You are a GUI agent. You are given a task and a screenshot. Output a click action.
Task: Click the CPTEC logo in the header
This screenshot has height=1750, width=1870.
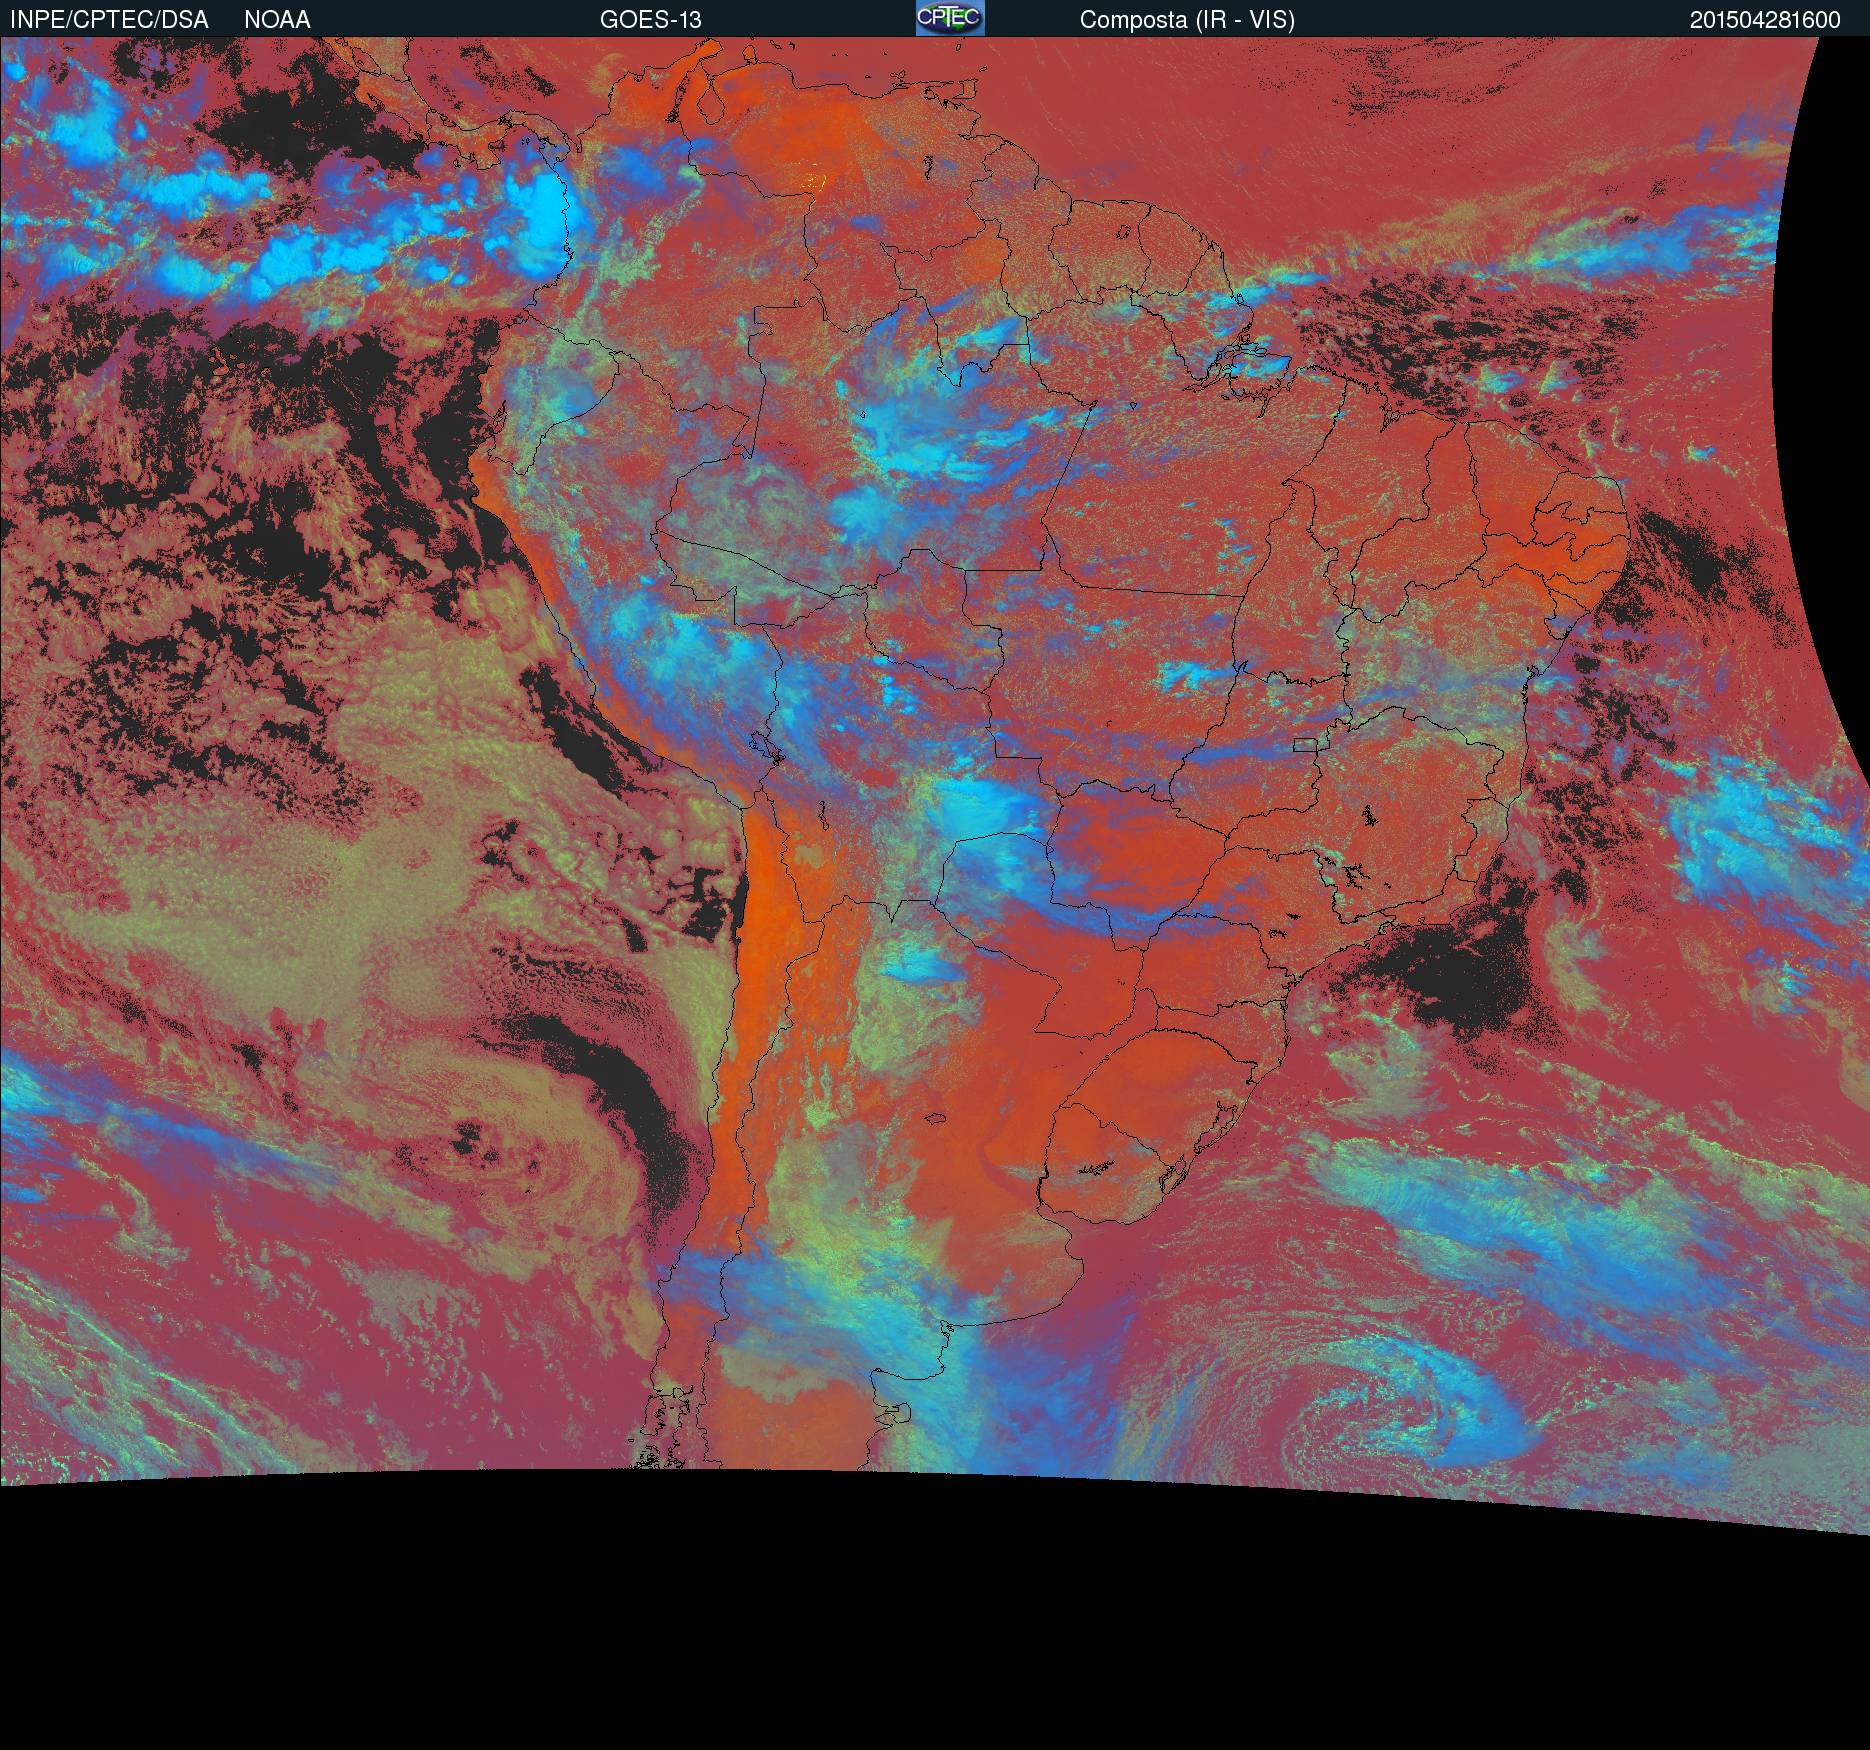click(950, 18)
